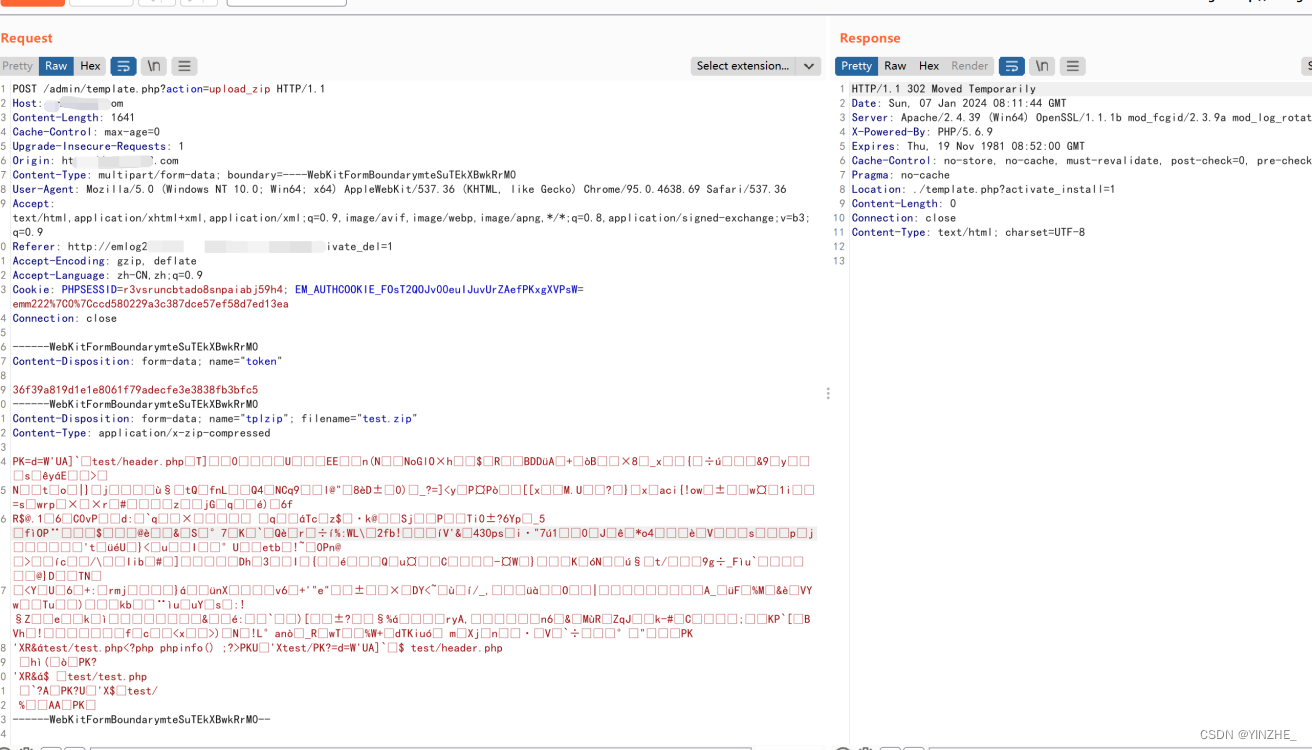Show non-printable characters in Request panel
Image resolution: width=1312 pixels, height=750 pixels.
tap(154, 66)
